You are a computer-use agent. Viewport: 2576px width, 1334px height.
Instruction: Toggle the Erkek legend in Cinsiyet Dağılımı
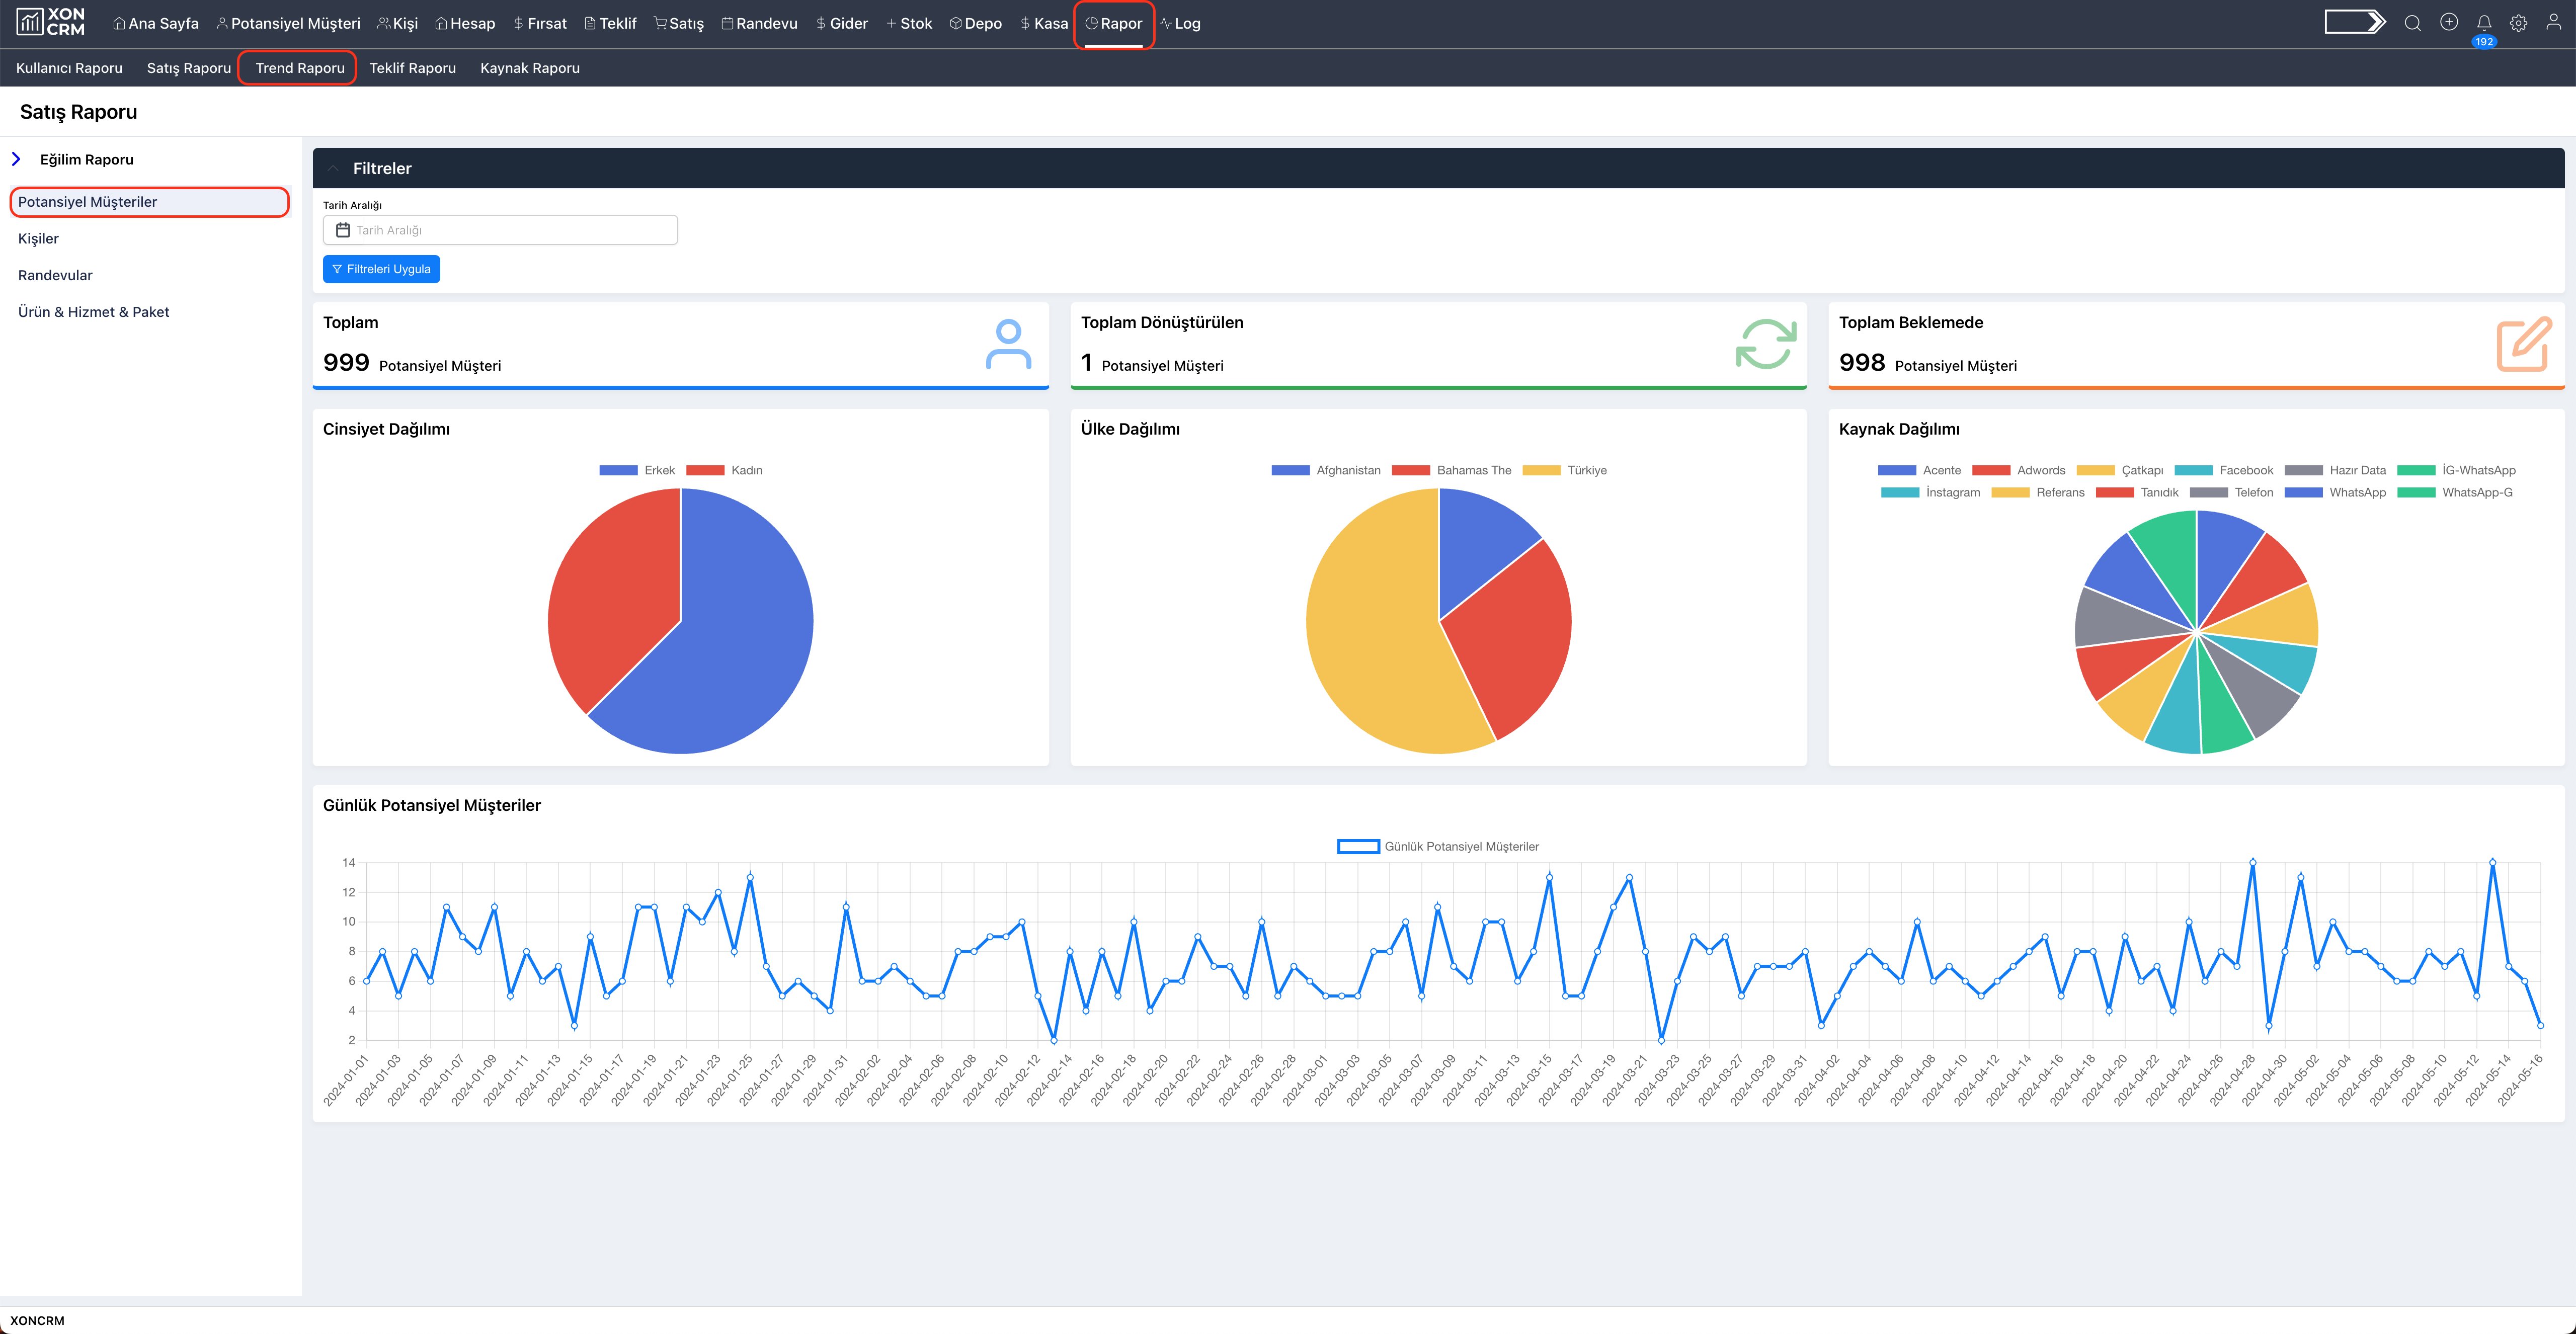637,470
